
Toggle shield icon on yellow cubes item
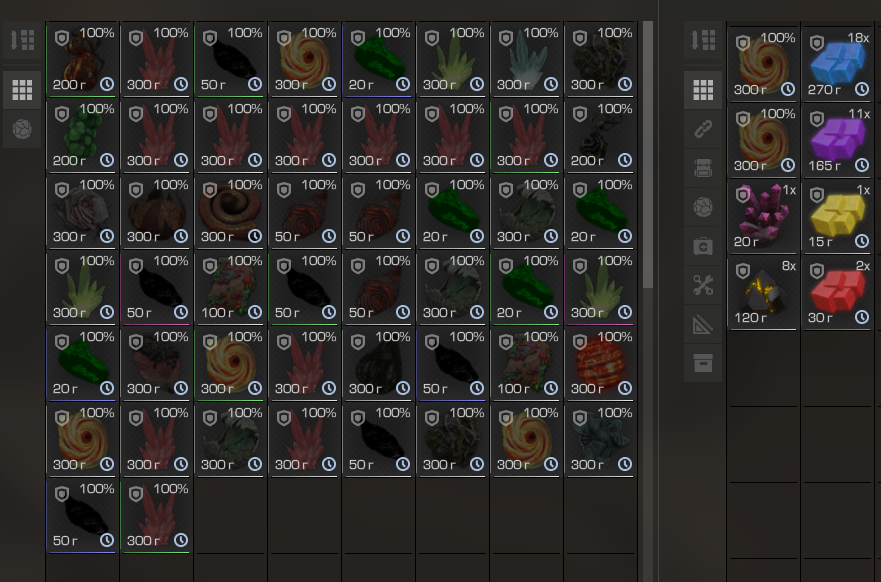click(817, 195)
